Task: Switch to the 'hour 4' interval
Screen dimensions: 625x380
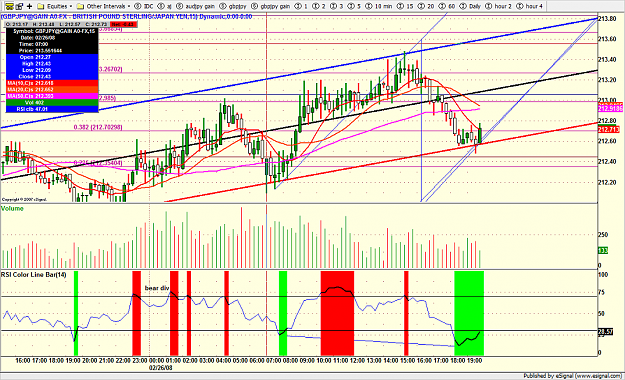Action: (529, 6)
